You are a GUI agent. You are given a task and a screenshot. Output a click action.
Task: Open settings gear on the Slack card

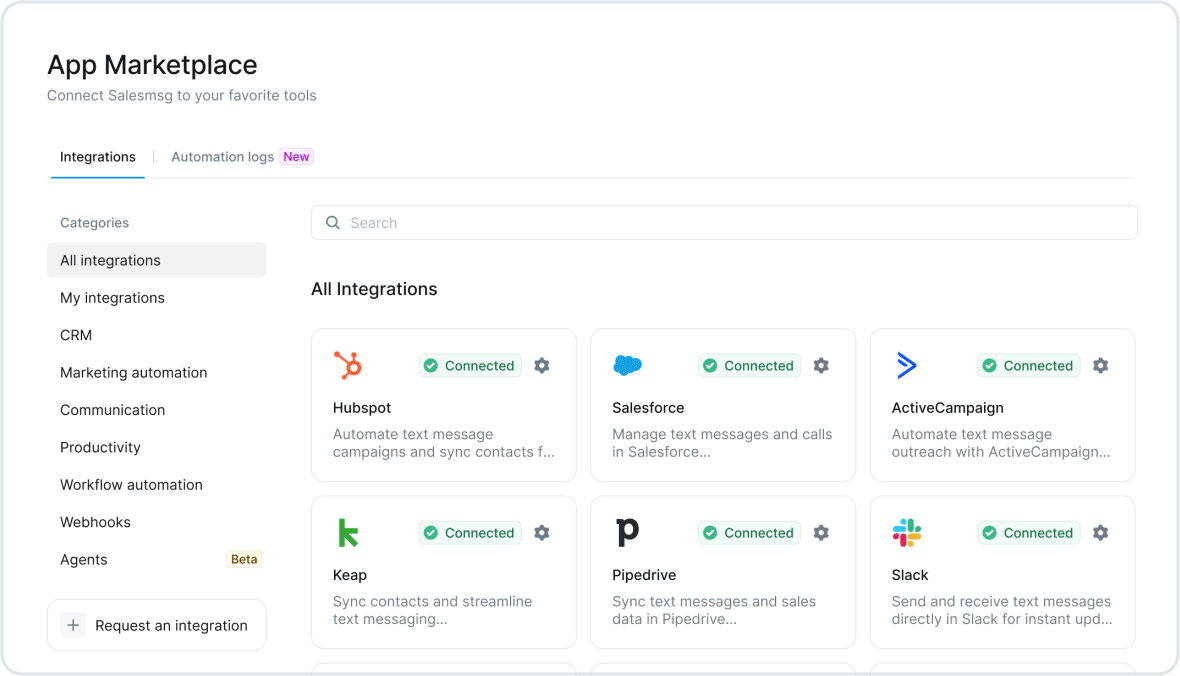[1100, 533]
